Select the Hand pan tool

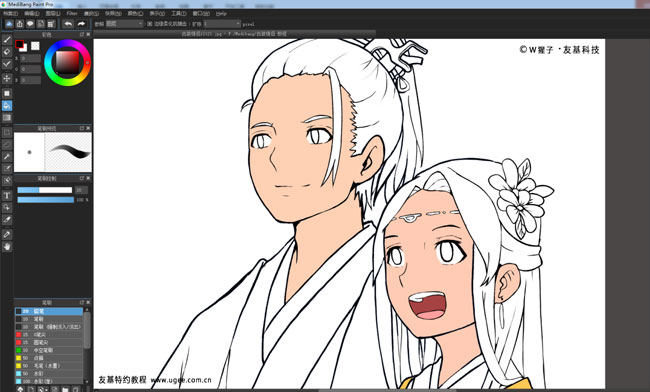7,247
